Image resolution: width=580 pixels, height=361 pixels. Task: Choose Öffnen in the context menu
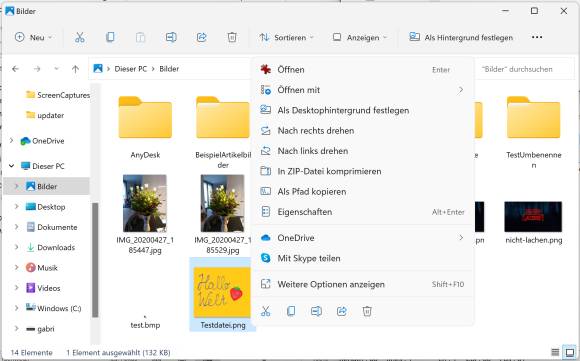coord(362,70)
